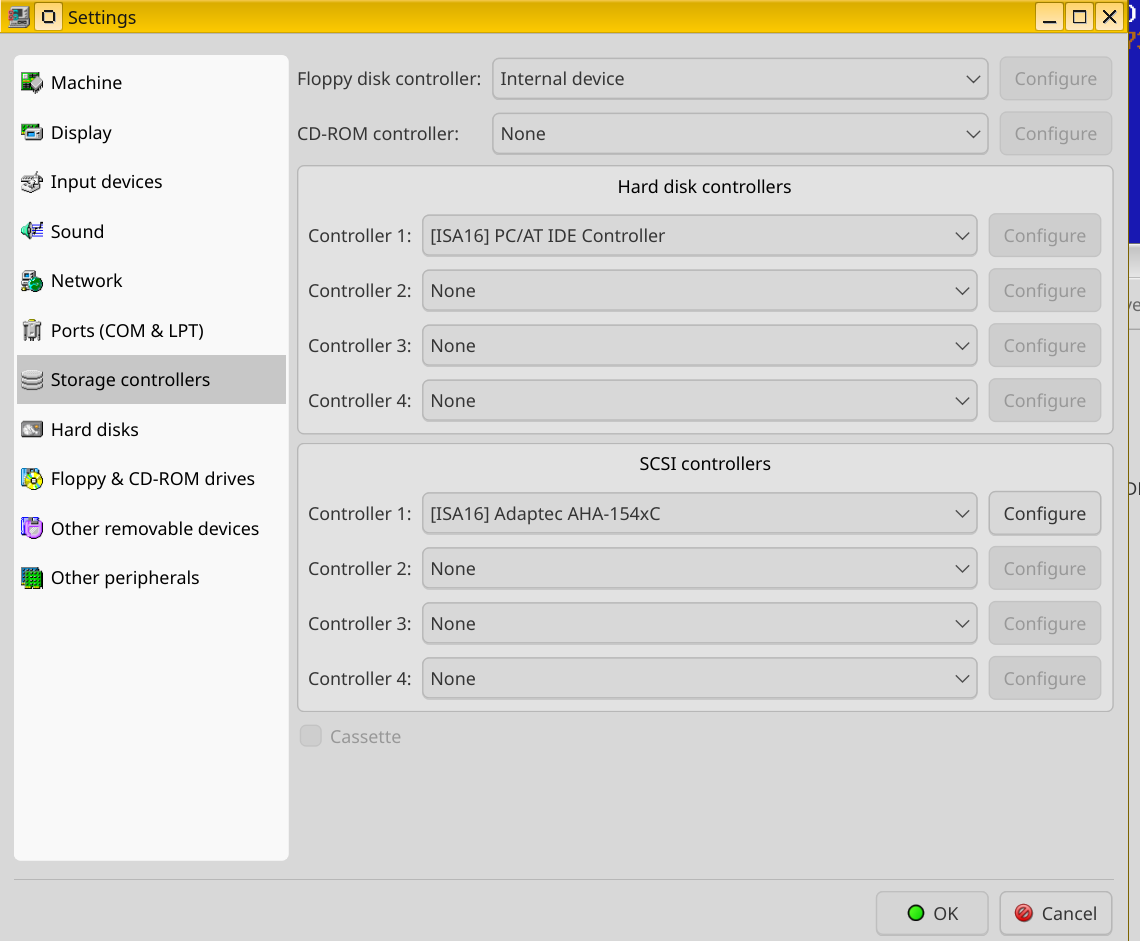
Task: Open hard disk Controller 1 IDE dropdown
Action: tap(699, 236)
